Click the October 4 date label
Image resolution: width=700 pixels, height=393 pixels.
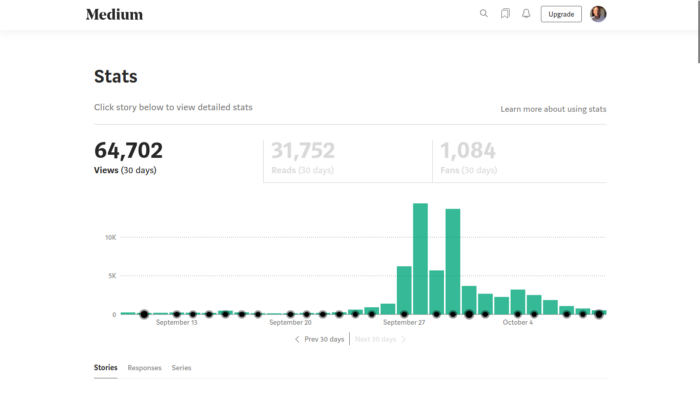(x=518, y=322)
